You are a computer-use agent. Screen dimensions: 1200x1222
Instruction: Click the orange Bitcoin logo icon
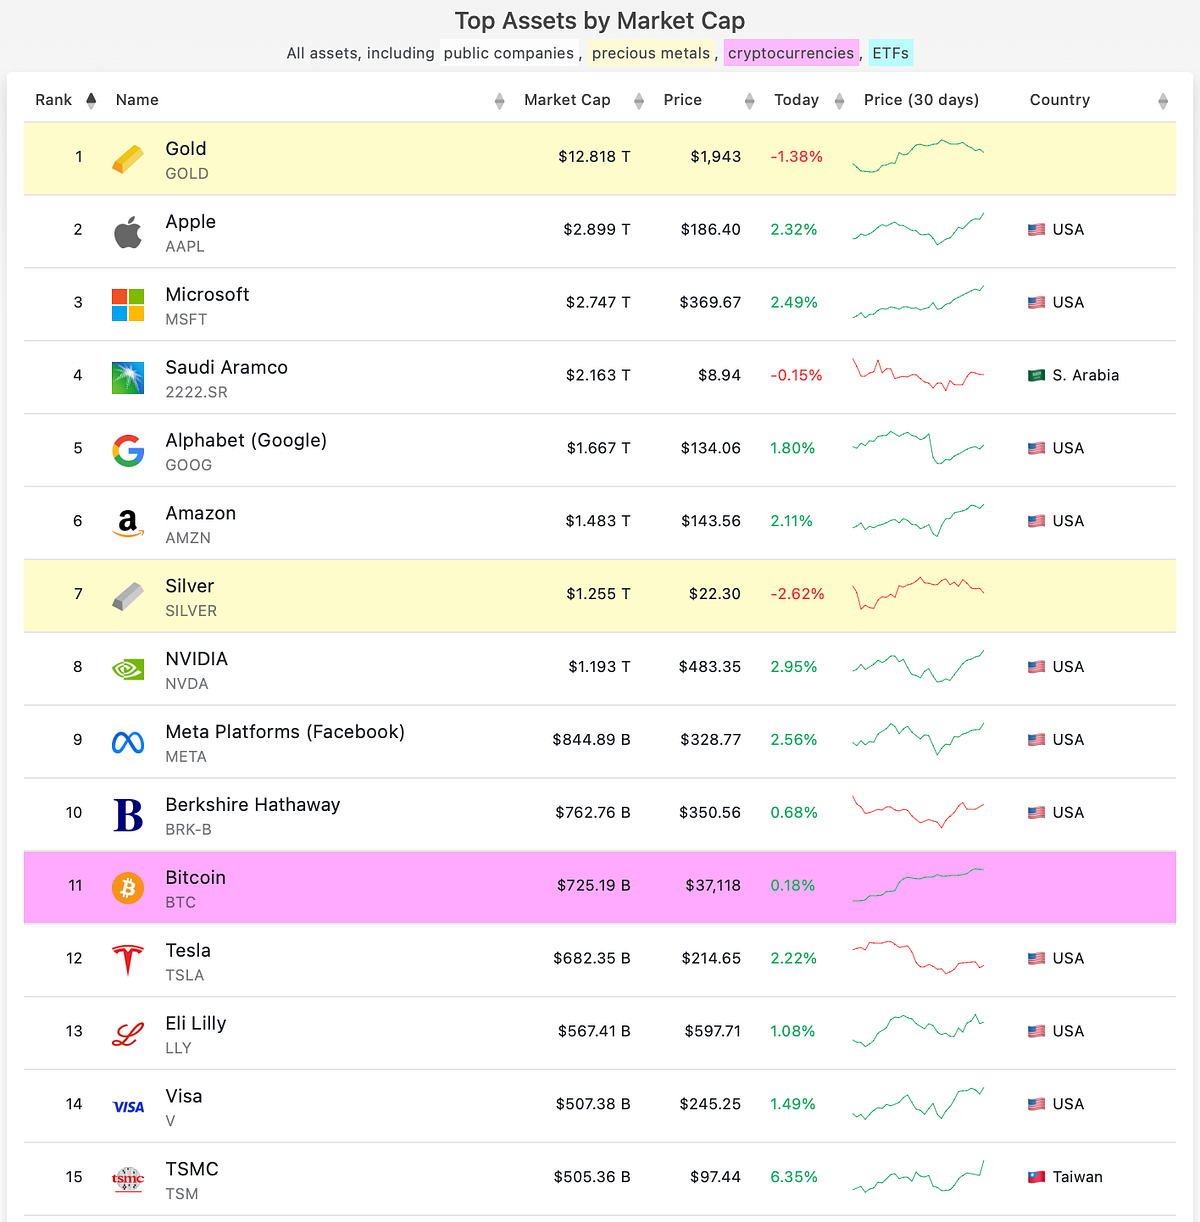[x=128, y=887]
